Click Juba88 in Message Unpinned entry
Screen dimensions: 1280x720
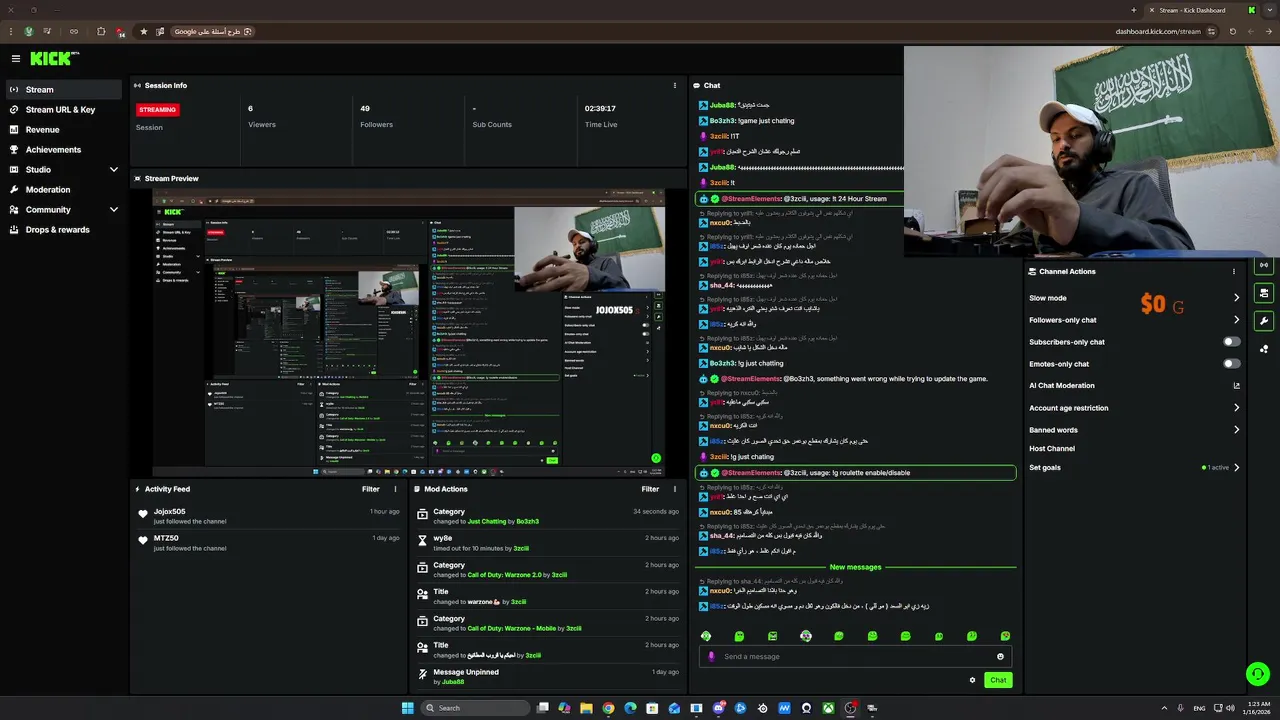pos(453,682)
